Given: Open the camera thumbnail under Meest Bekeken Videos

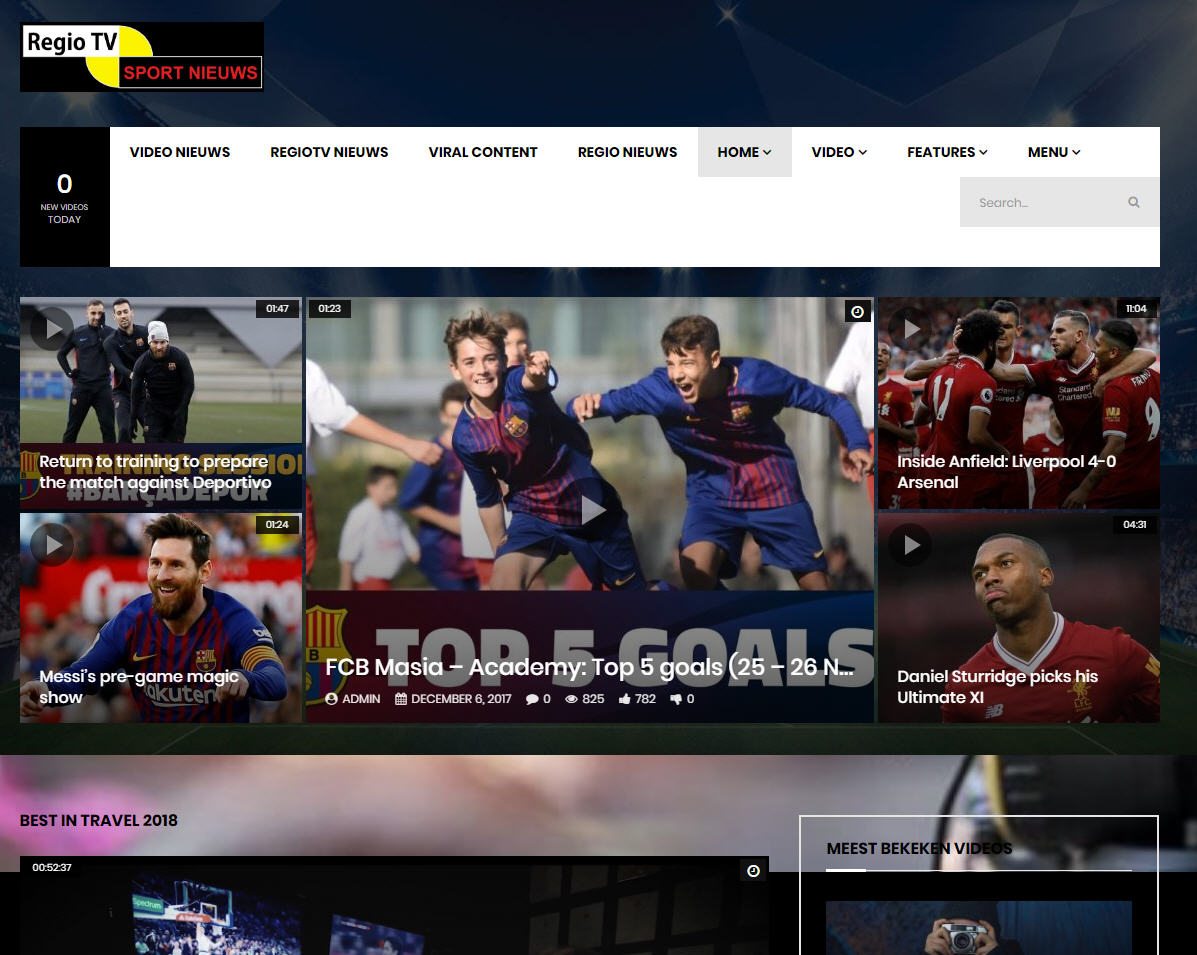Looking at the screenshot, I should click(x=979, y=928).
